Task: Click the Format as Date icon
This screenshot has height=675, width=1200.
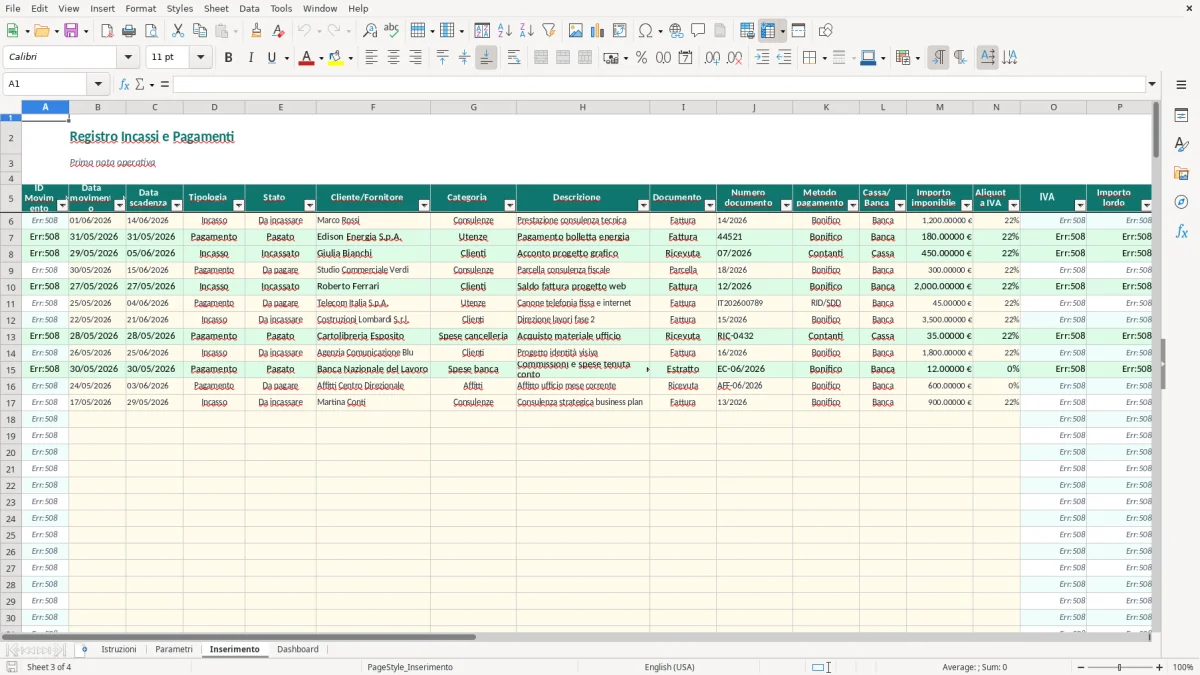Action: 686,58
